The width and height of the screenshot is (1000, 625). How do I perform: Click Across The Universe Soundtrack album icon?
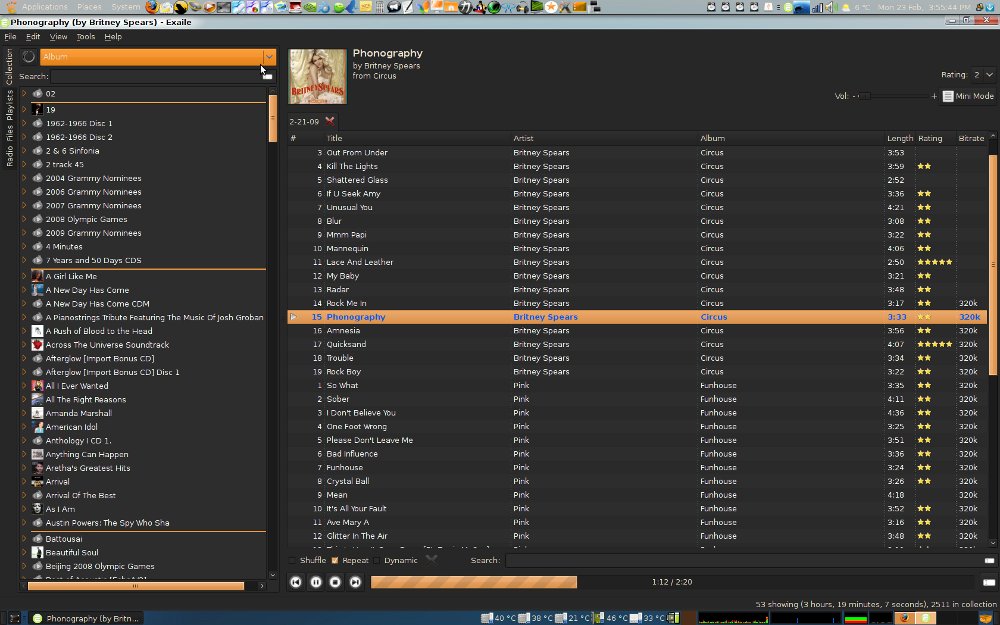pos(37,344)
